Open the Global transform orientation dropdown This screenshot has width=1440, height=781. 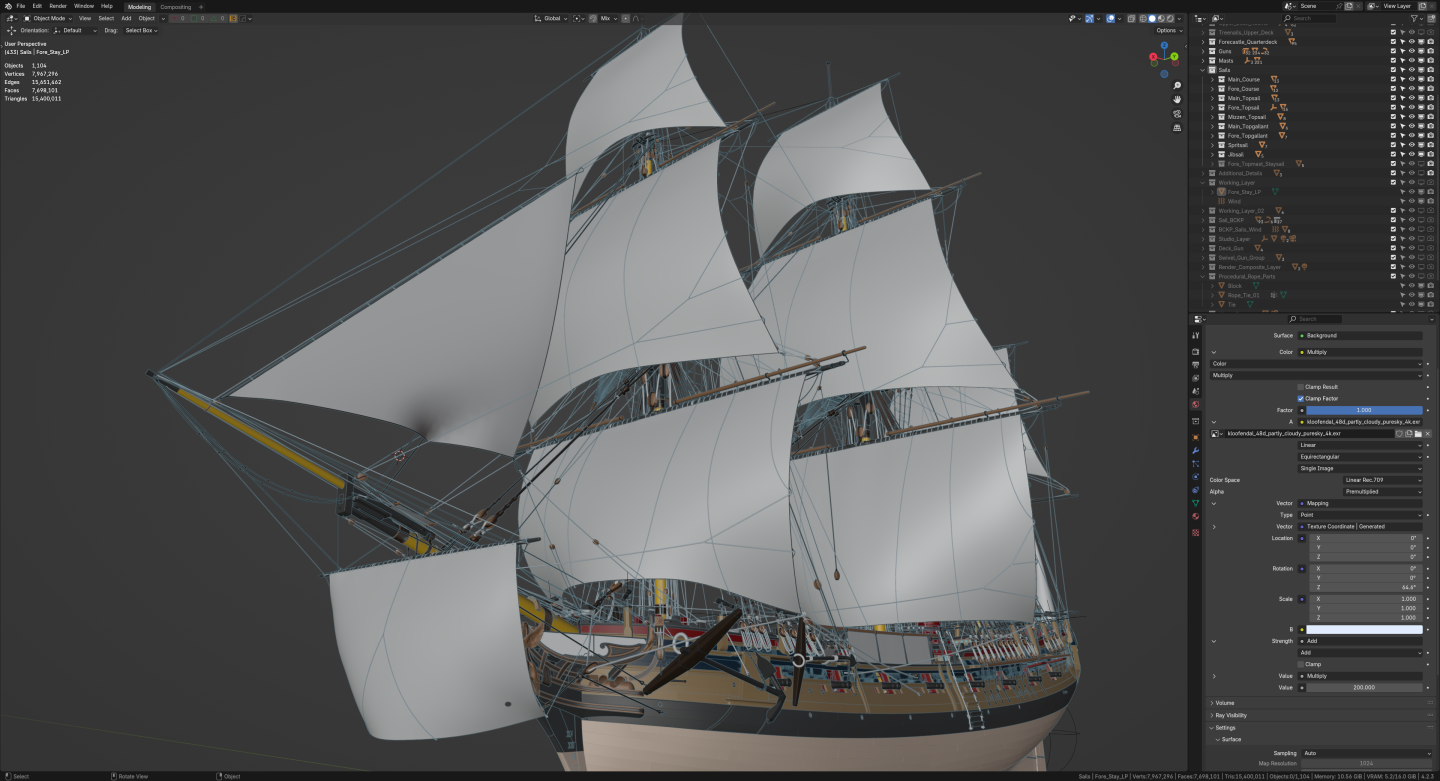tap(551, 18)
